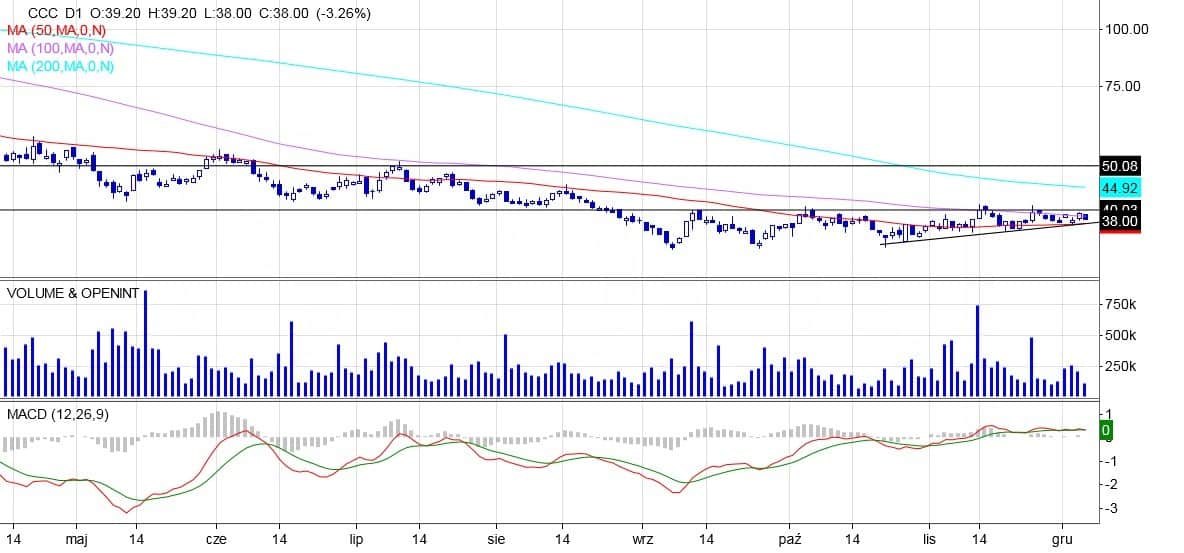Select the 'maj' month on time axis

click(78, 539)
